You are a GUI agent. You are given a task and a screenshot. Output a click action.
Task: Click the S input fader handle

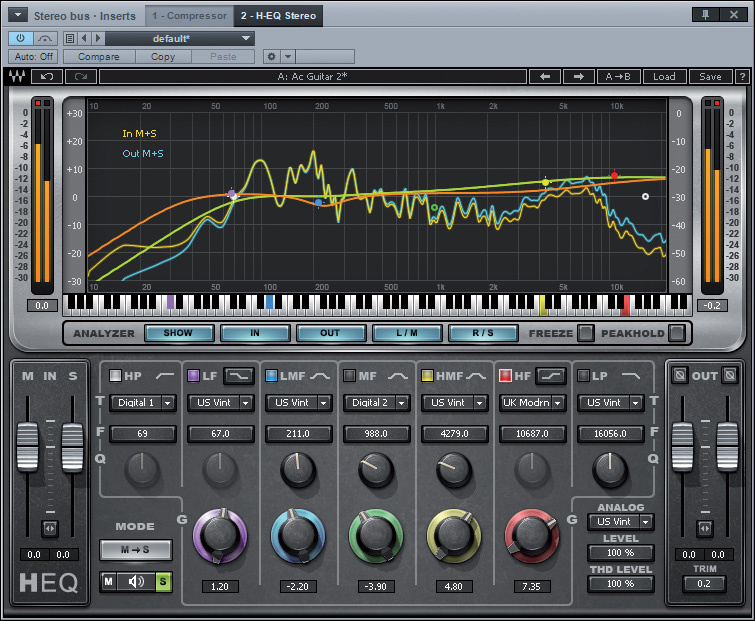click(73, 446)
